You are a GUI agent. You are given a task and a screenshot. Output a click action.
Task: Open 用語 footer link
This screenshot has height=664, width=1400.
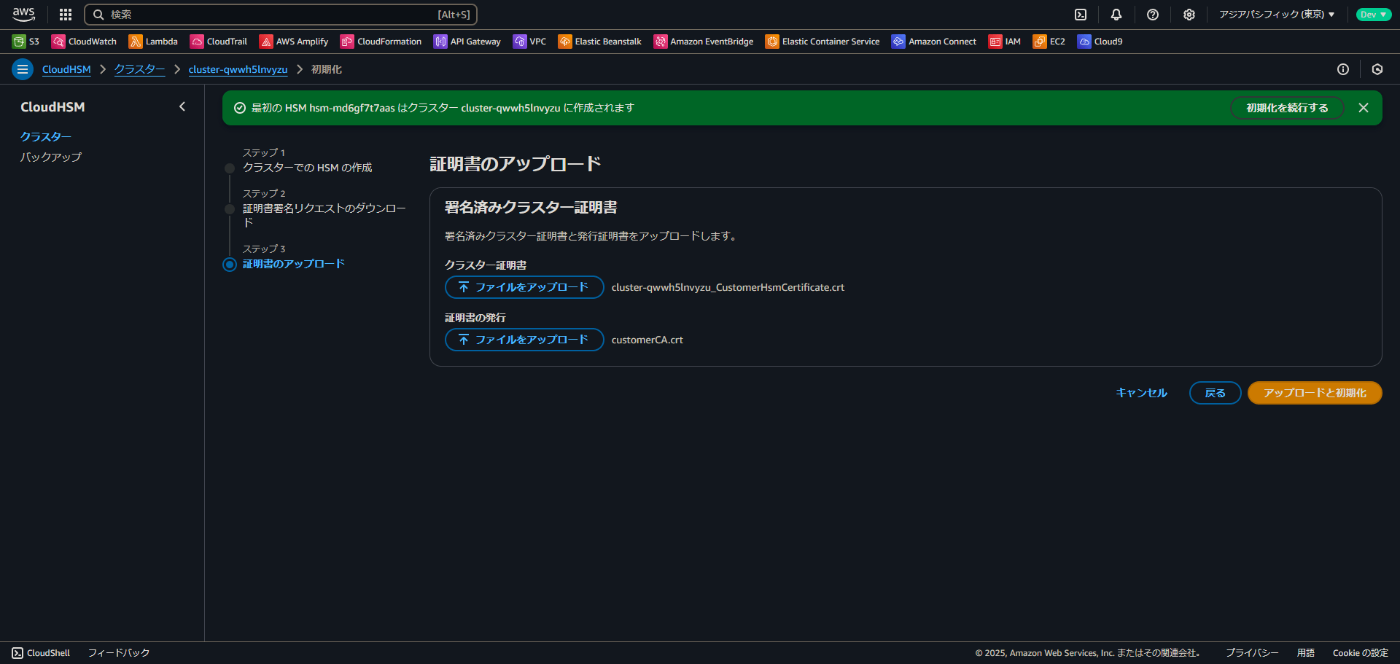coord(1306,653)
